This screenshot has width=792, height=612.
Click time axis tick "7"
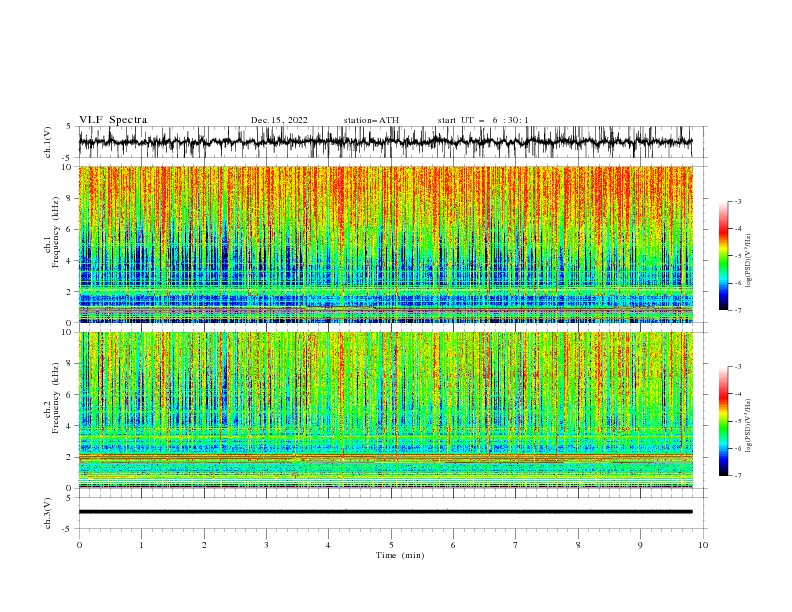(516, 545)
